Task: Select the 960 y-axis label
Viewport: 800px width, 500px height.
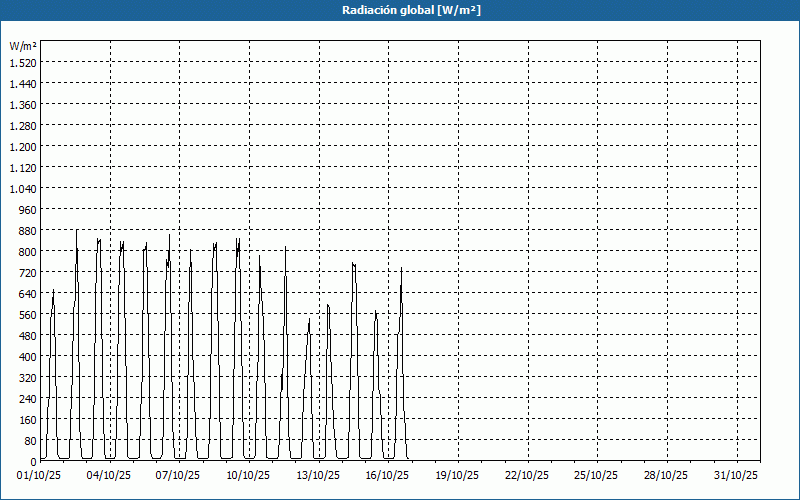Action: (x=26, y=210)
